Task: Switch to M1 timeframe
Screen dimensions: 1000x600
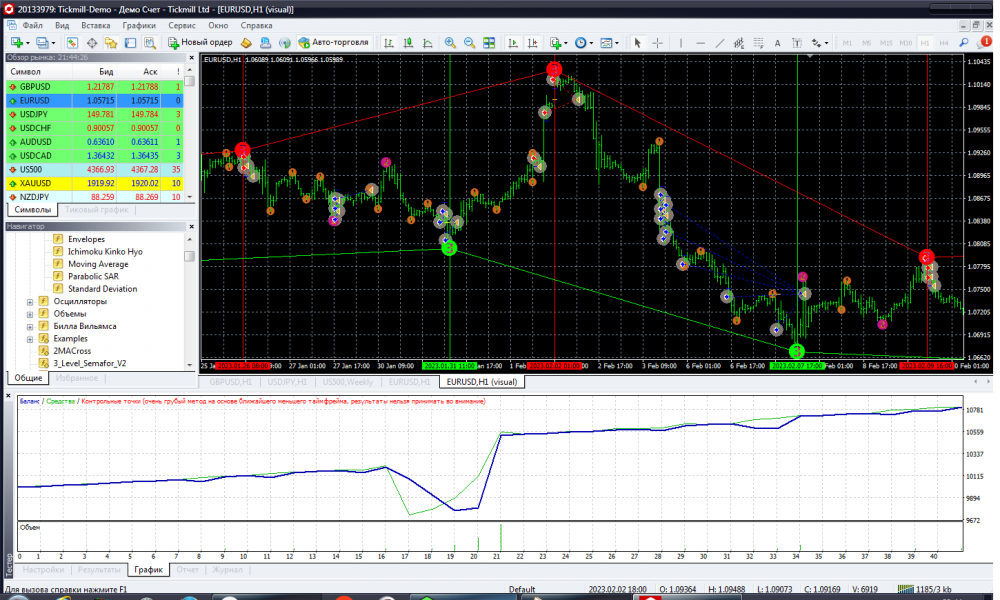Action: (847, 43)
